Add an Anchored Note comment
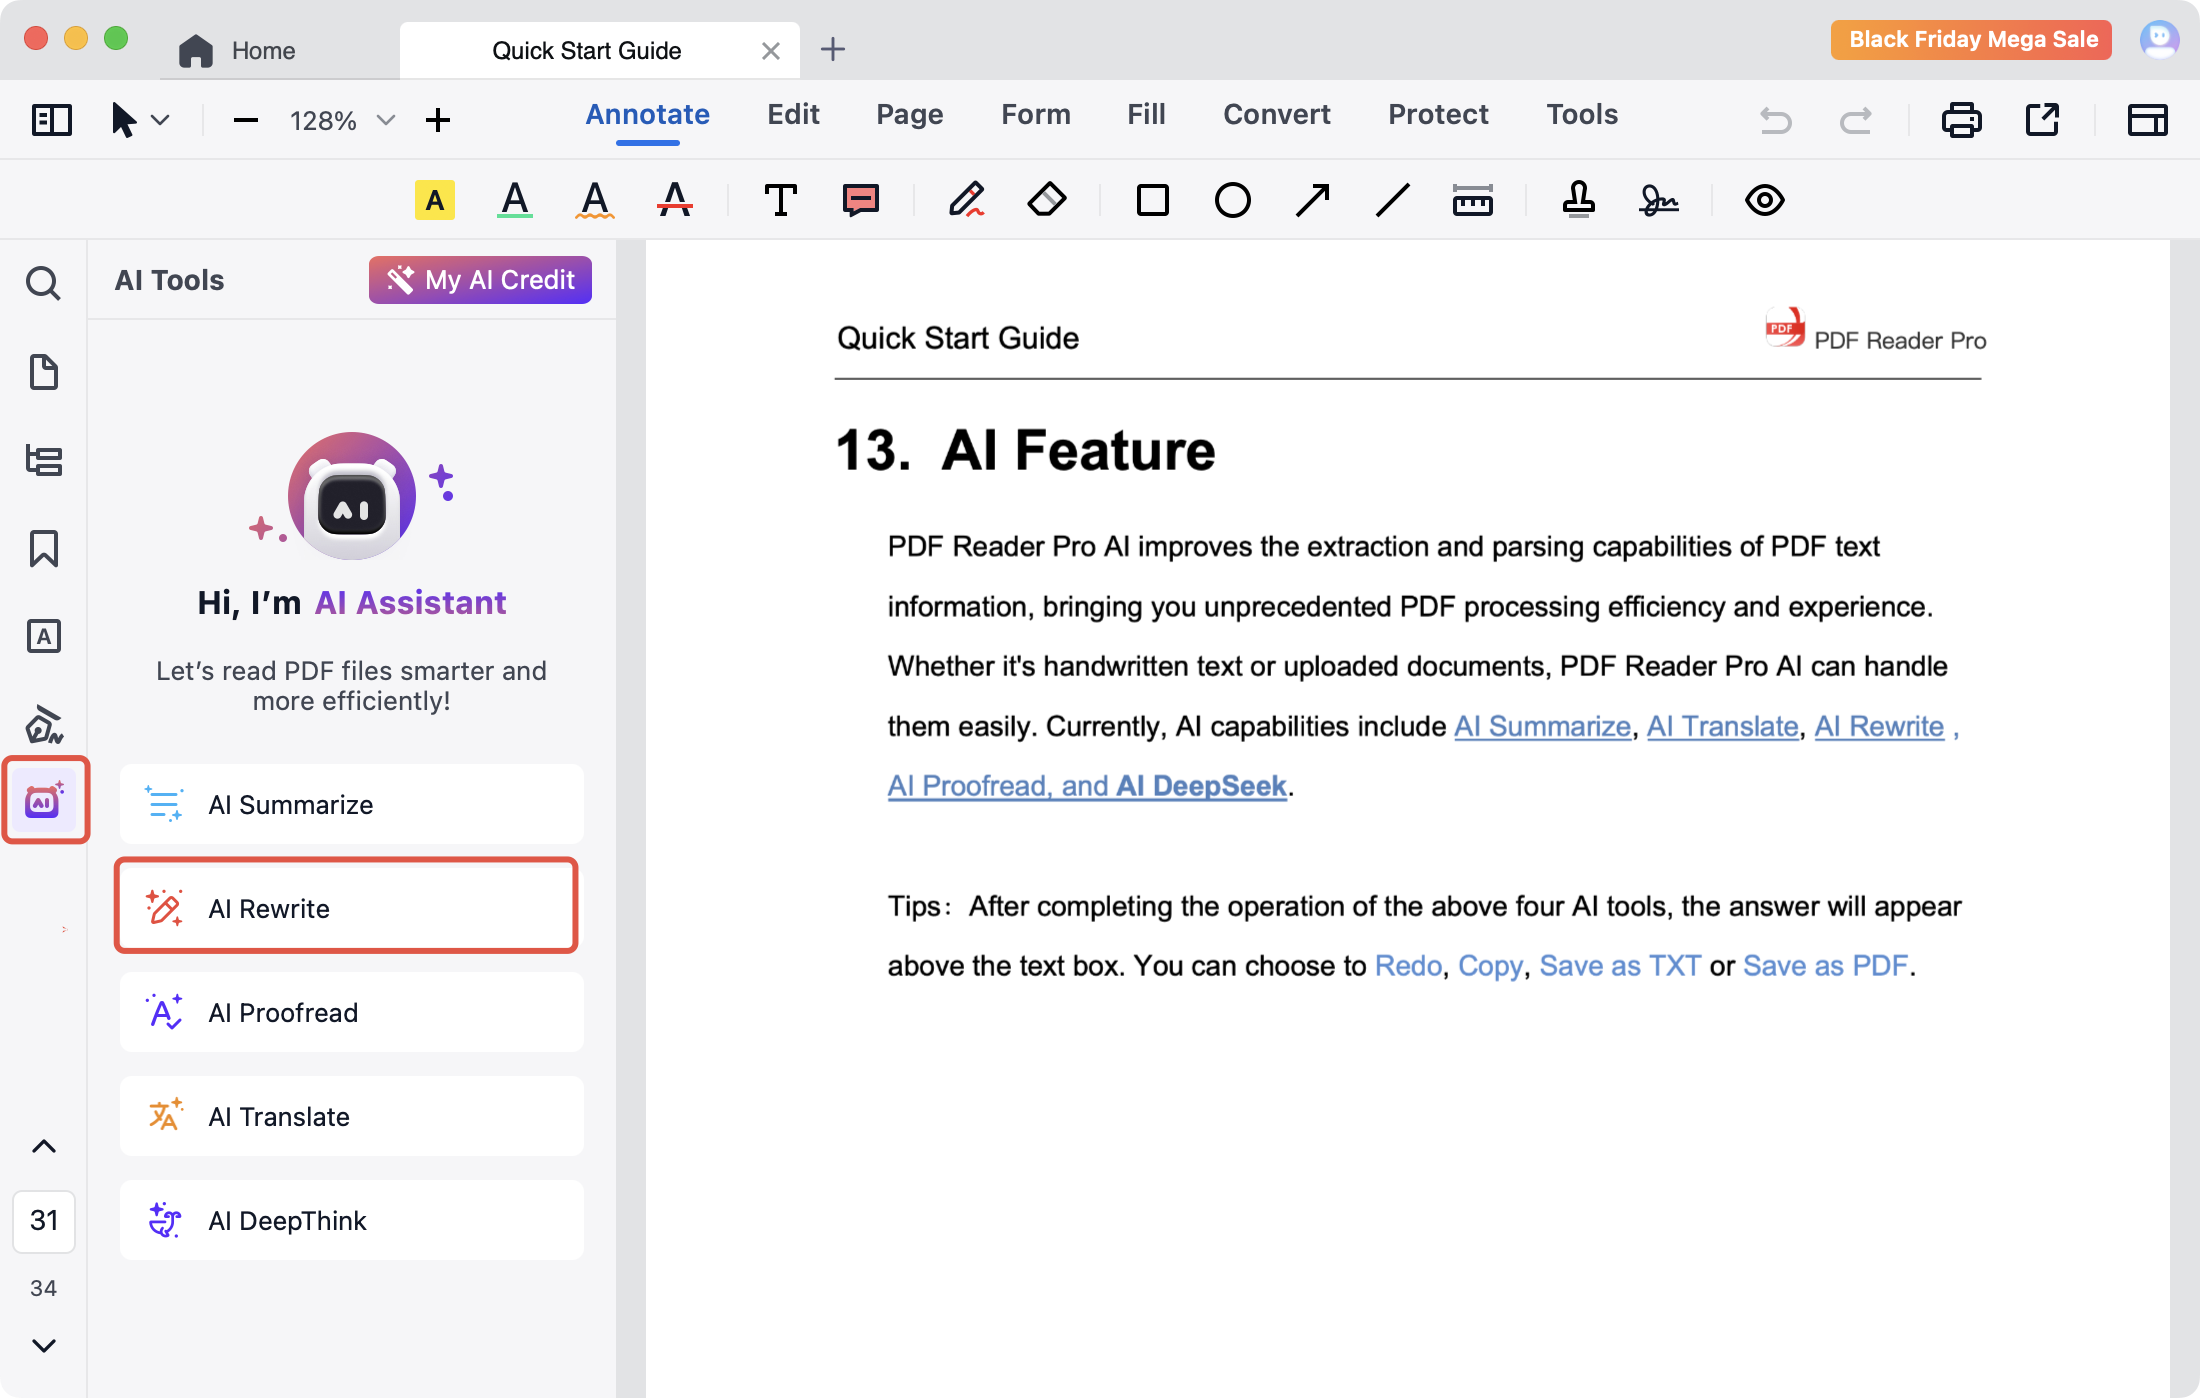Screen dimensions: 2200x1398 click(x=860, y=200)
